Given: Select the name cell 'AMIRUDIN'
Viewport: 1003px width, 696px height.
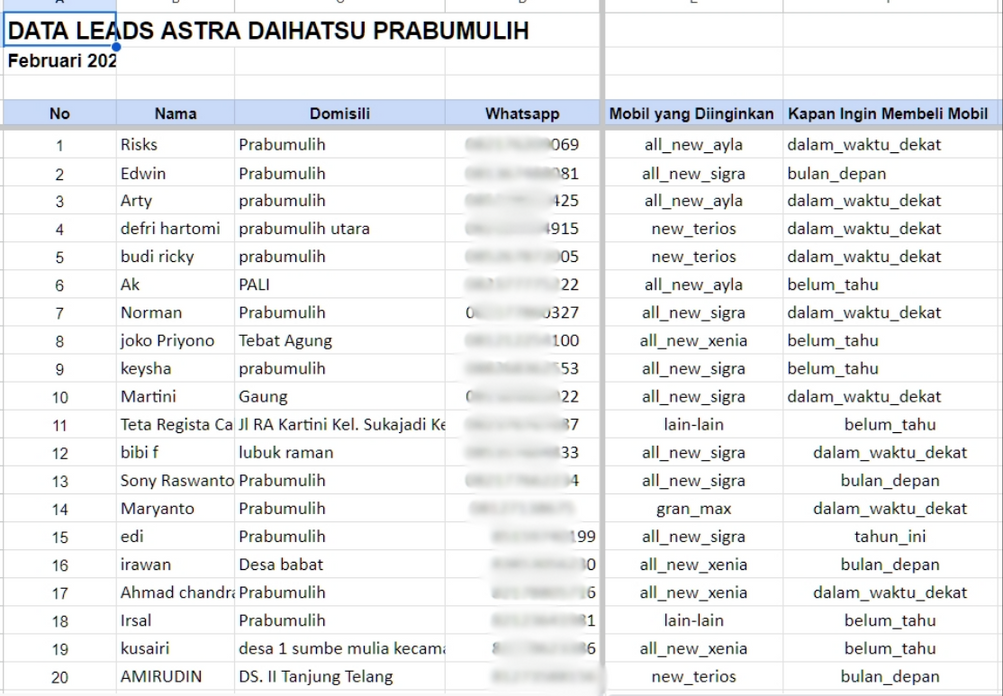Looking at the screenshot, I should pos(175,677).
